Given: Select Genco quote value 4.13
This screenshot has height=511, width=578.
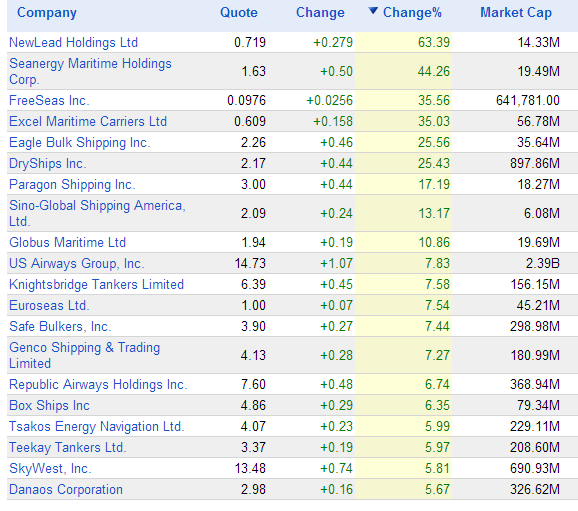Looking at the screenshot, I should (x=253, y=355).
